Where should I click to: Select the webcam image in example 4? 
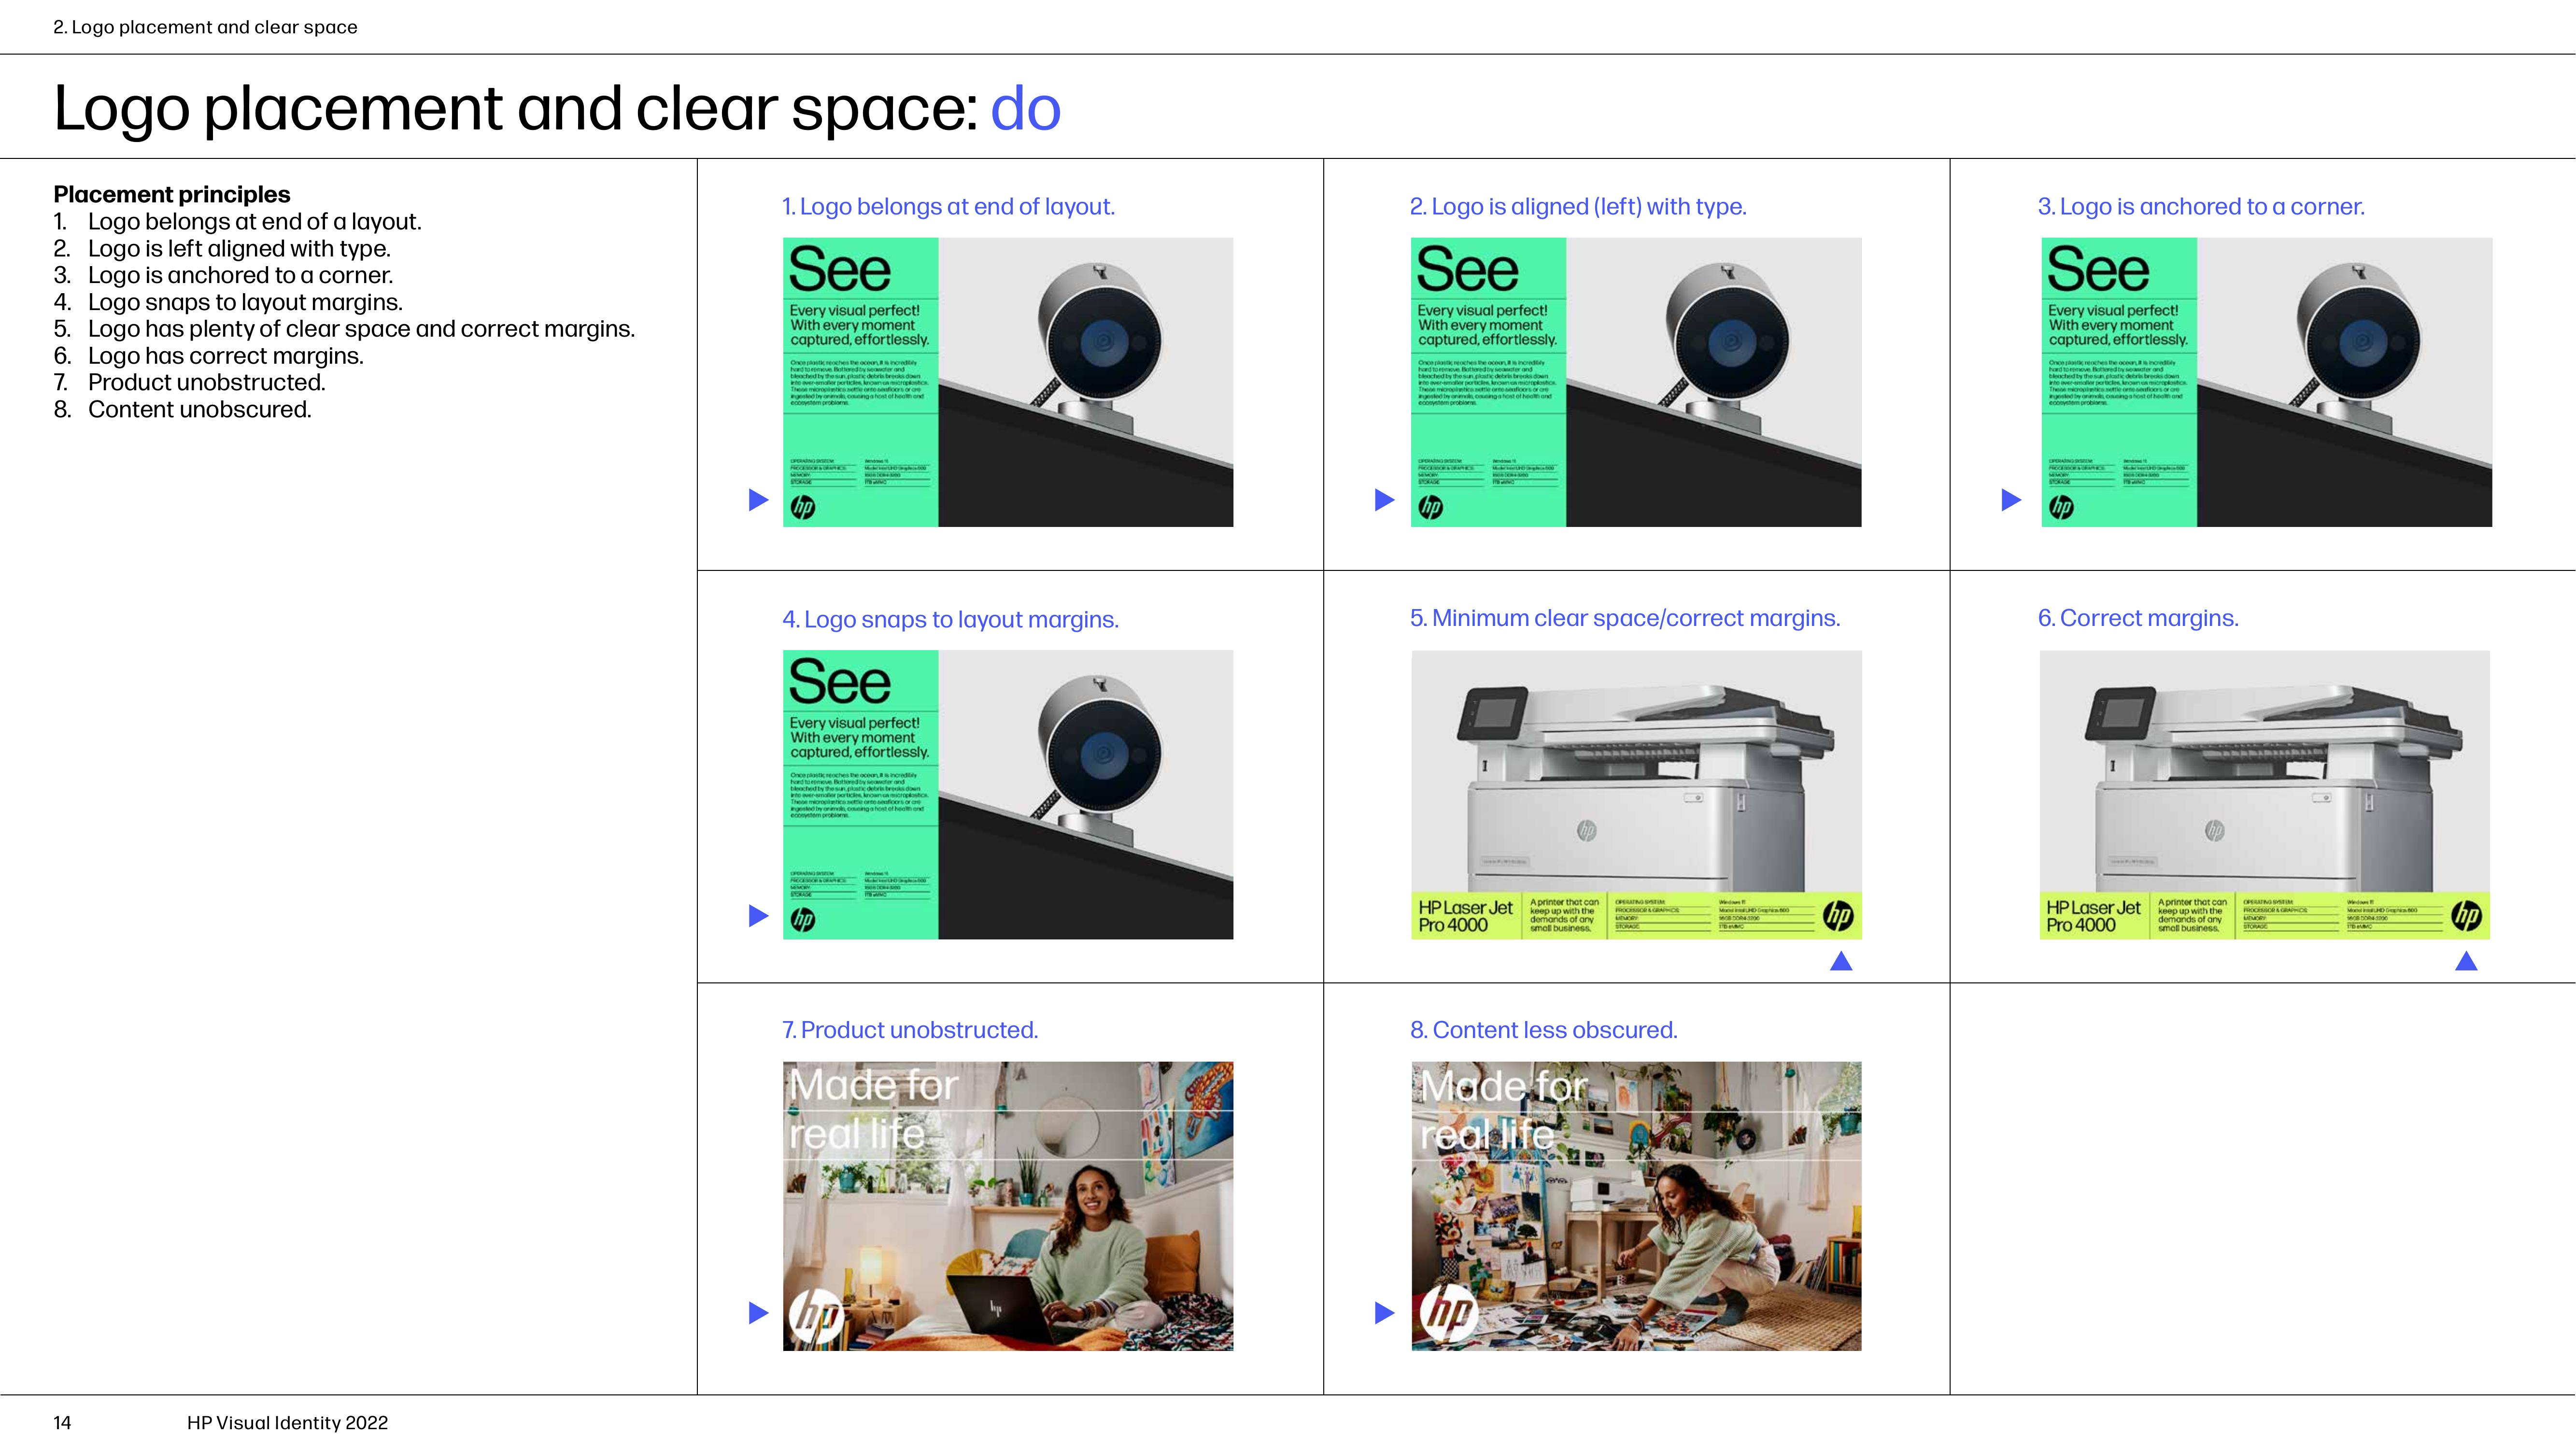[x=1086, y=795]
